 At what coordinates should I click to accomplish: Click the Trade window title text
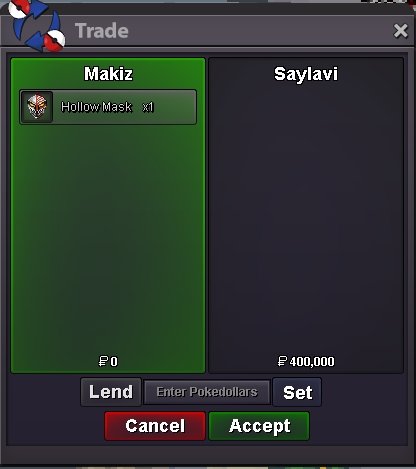[102, 31]
